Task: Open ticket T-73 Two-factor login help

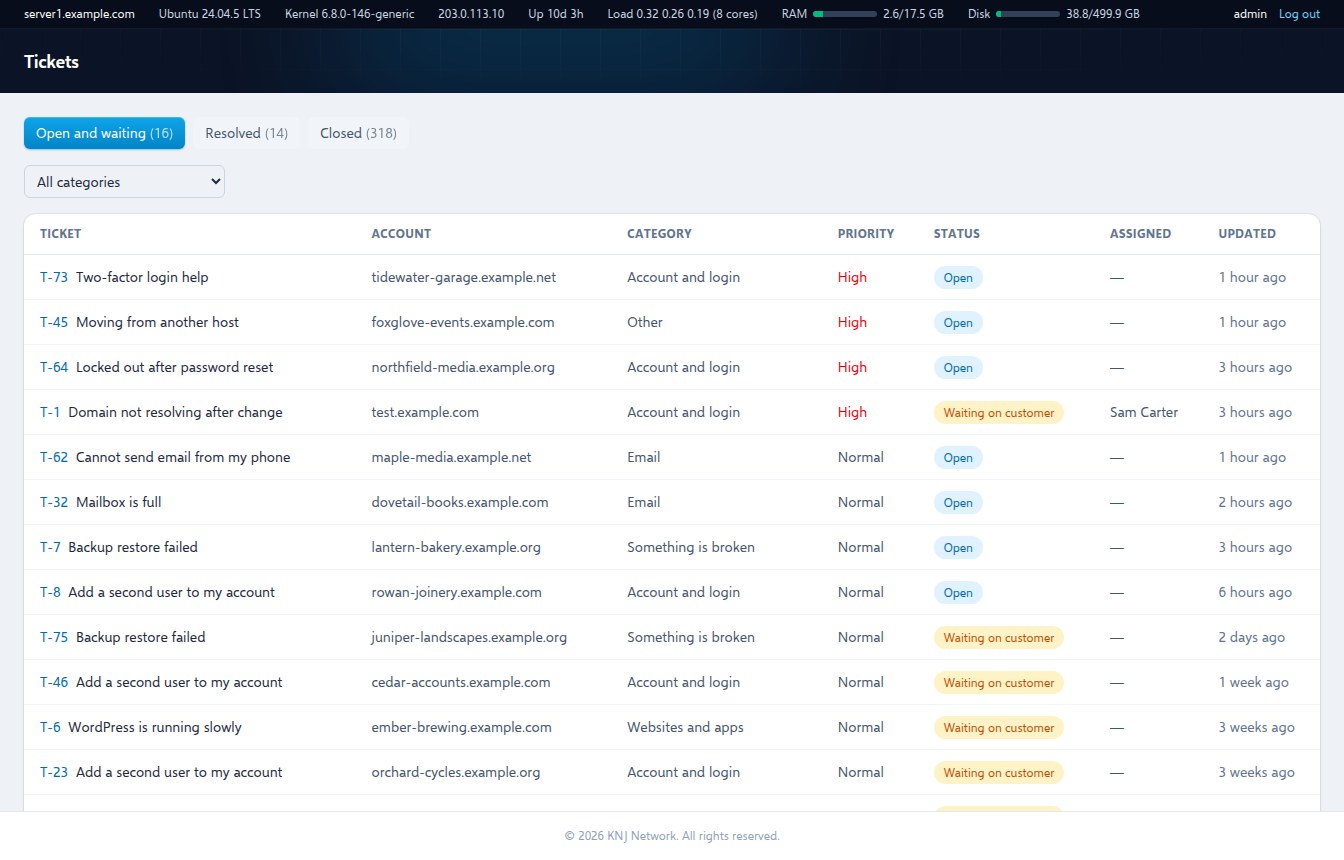Action: [124, 277]
